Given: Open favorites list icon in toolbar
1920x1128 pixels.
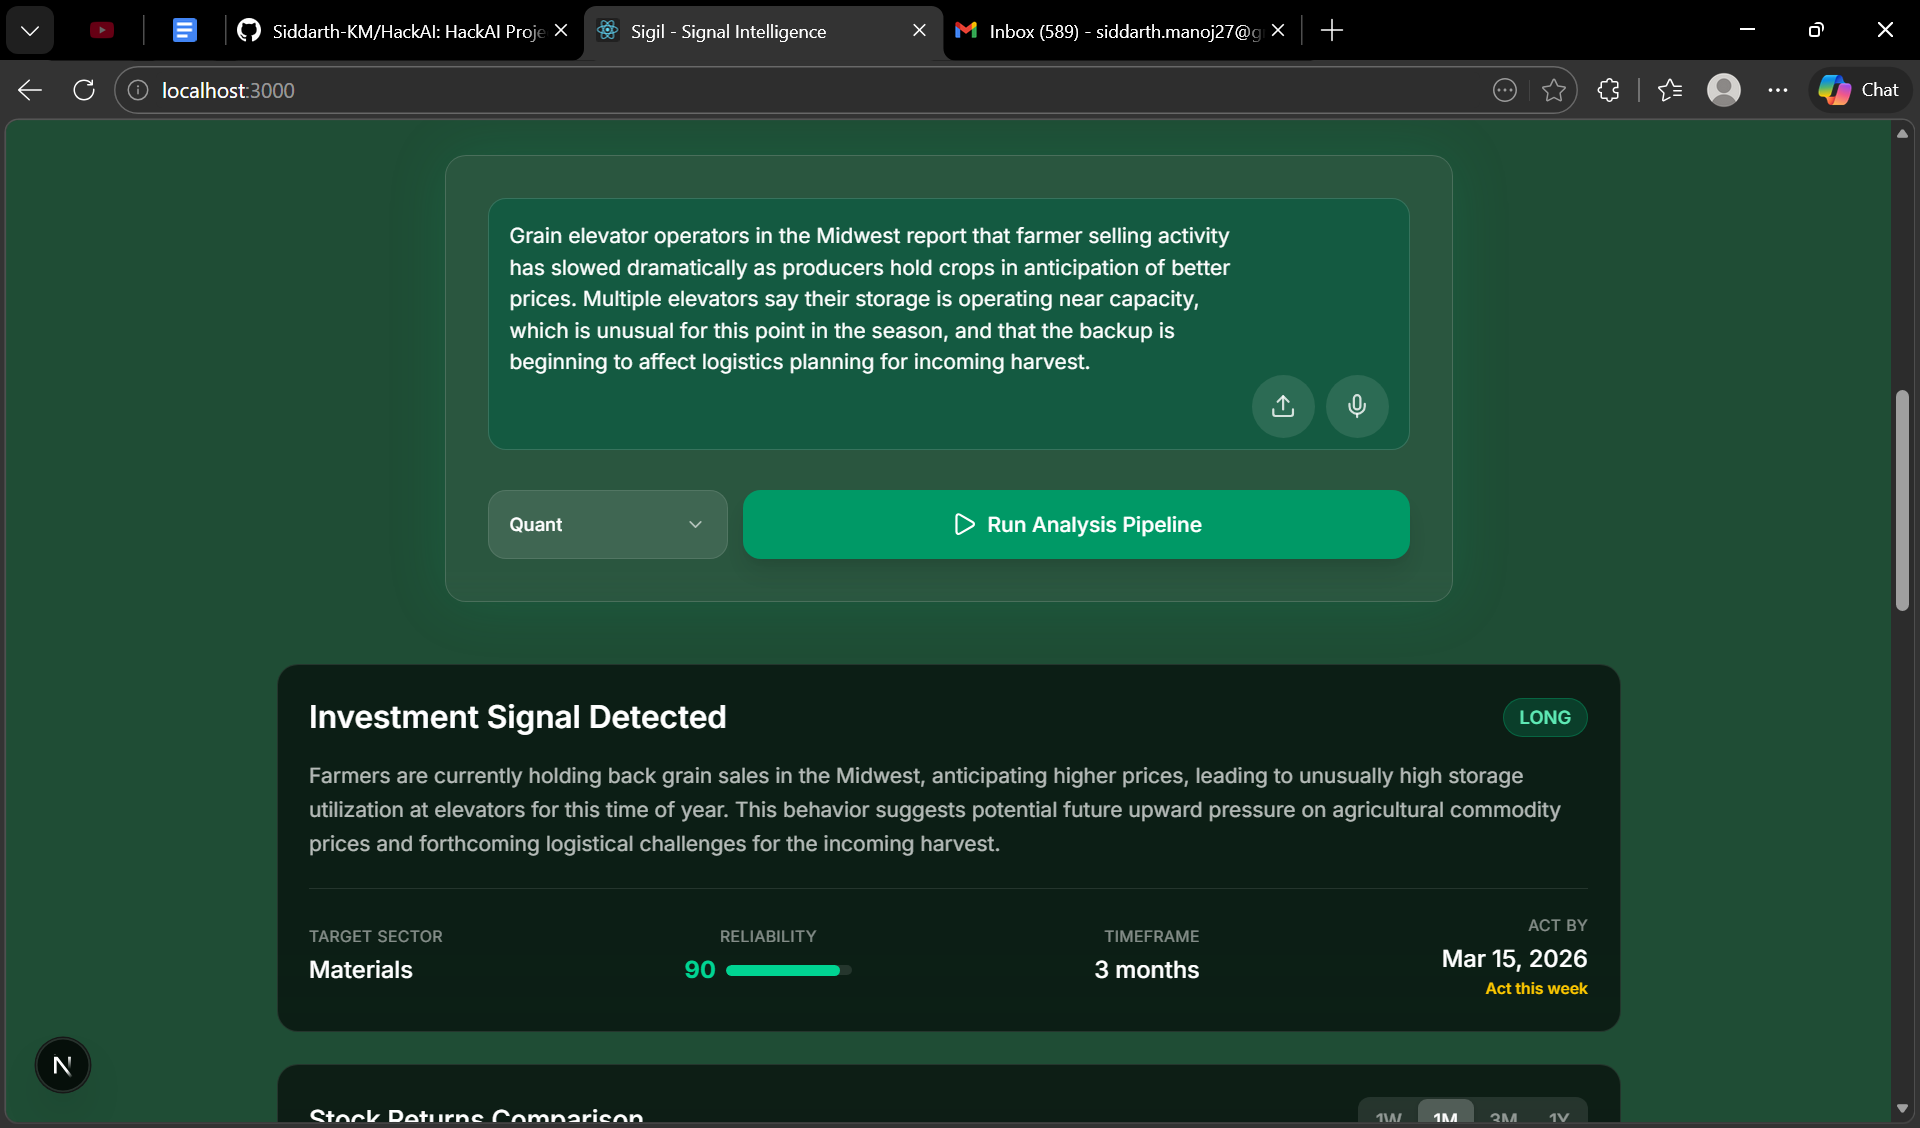Looking at the screenshot, I should (x=1669, y=90).
